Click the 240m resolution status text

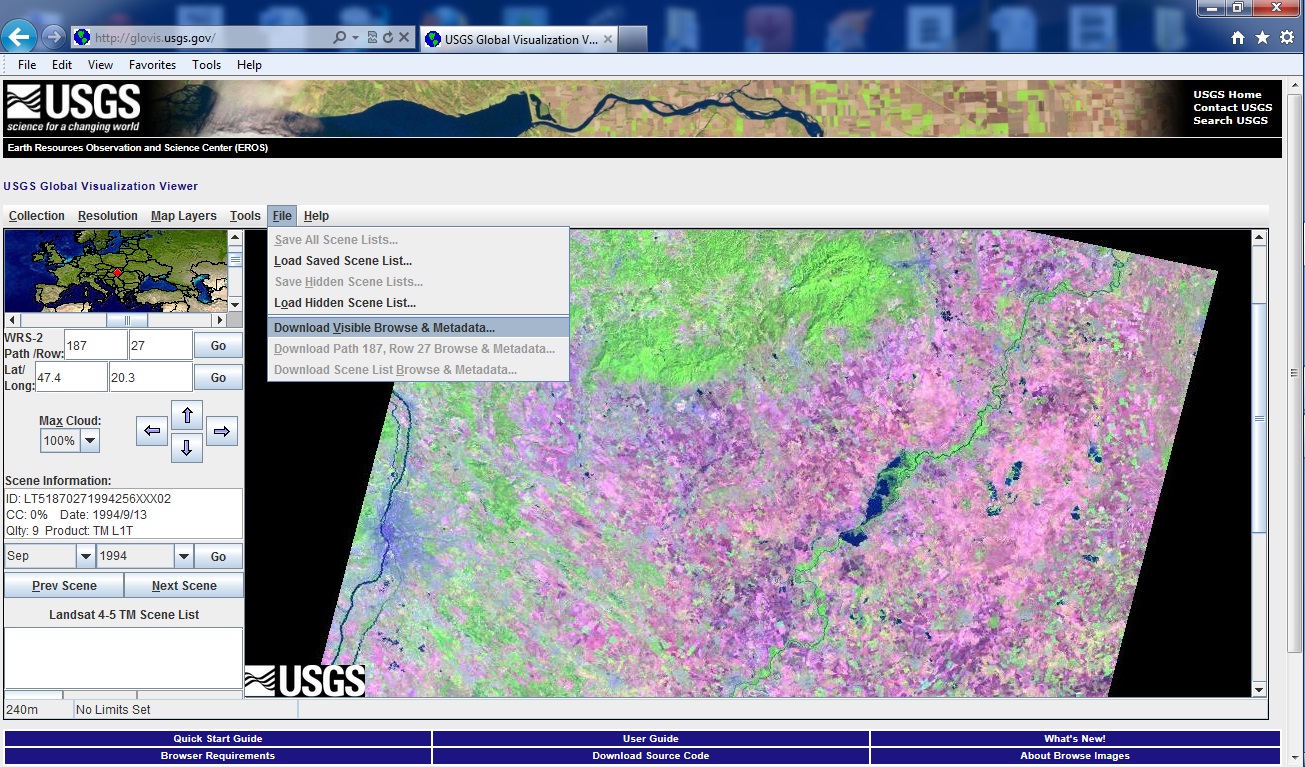pos(20,710)
